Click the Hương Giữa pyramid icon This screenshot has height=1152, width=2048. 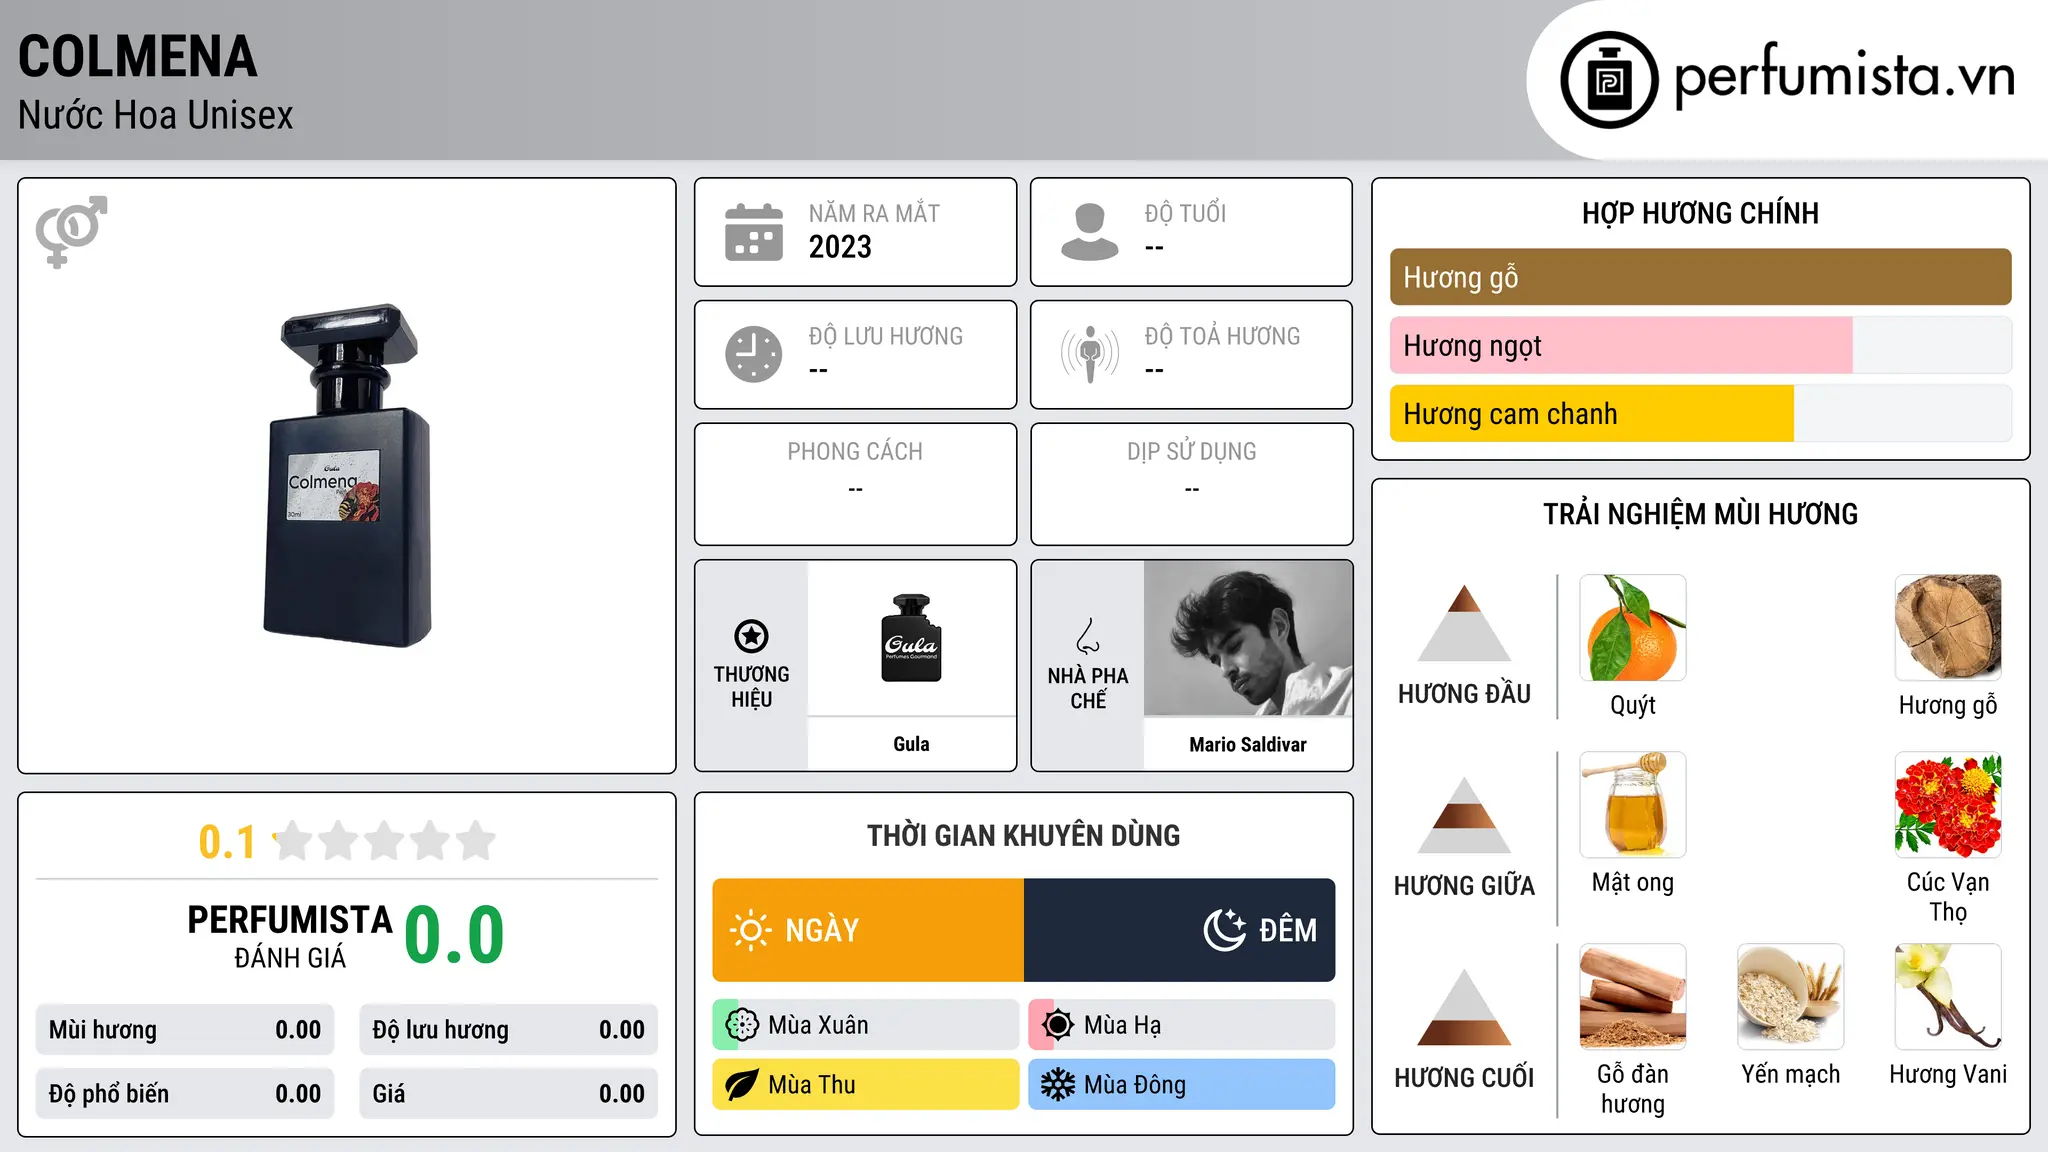pos(1464,815)
